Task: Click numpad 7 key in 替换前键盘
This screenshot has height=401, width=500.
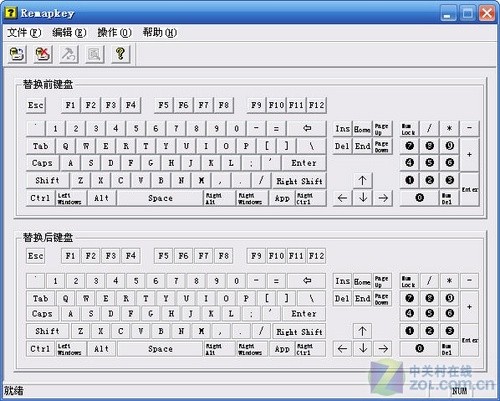Action: point(409,146)
